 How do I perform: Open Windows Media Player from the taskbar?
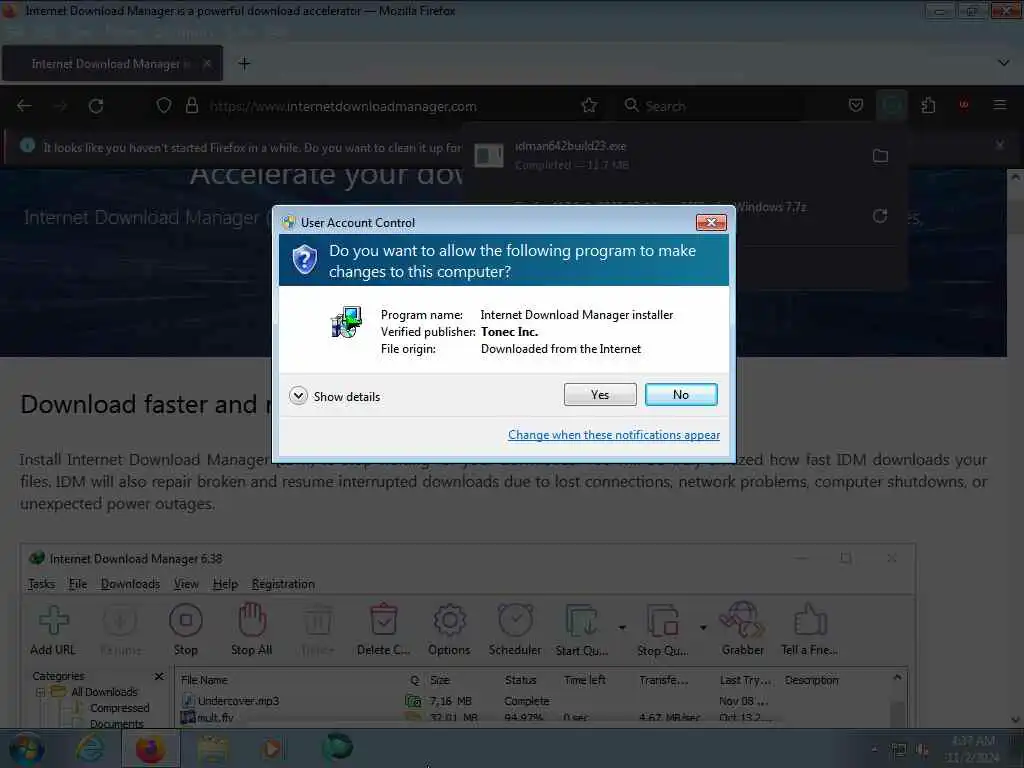(272, 749)
